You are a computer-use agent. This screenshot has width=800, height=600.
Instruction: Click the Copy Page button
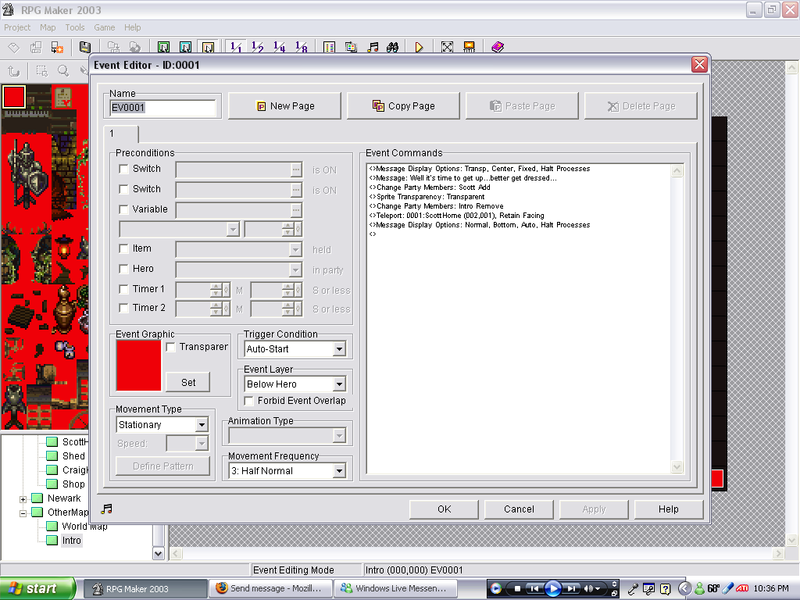click(x=403, y=106)
